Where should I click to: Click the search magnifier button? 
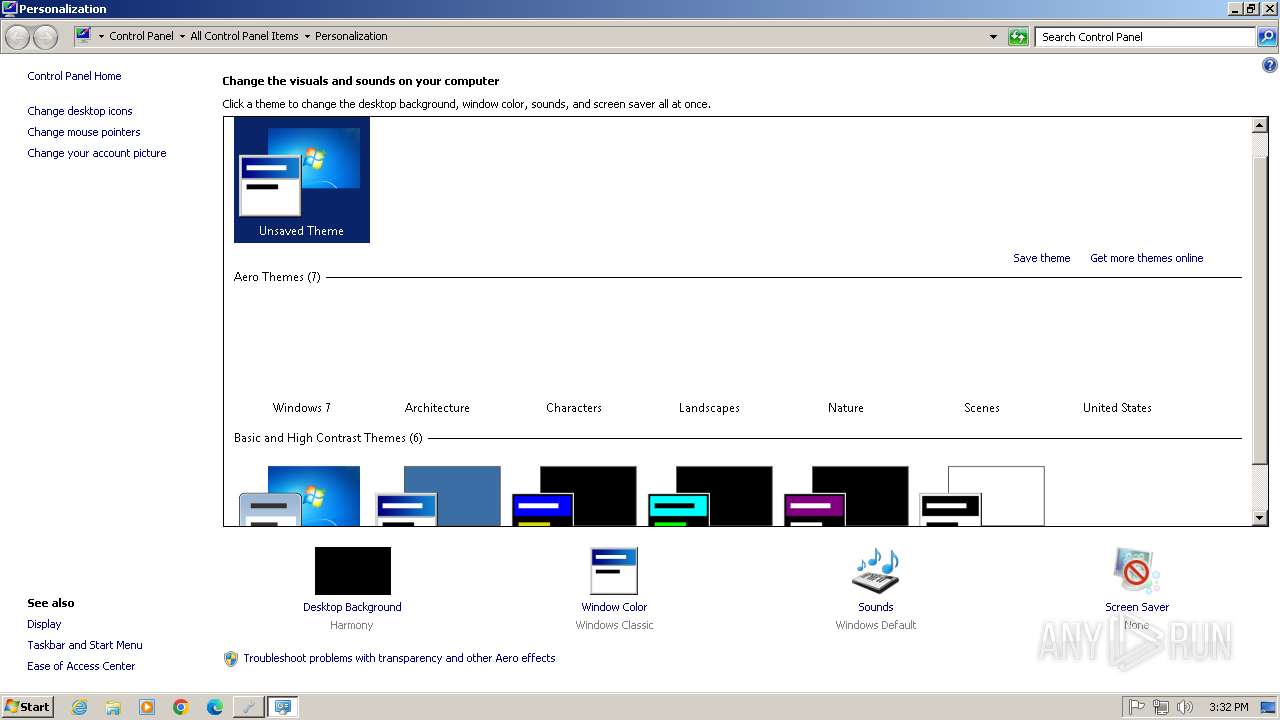1267,37
